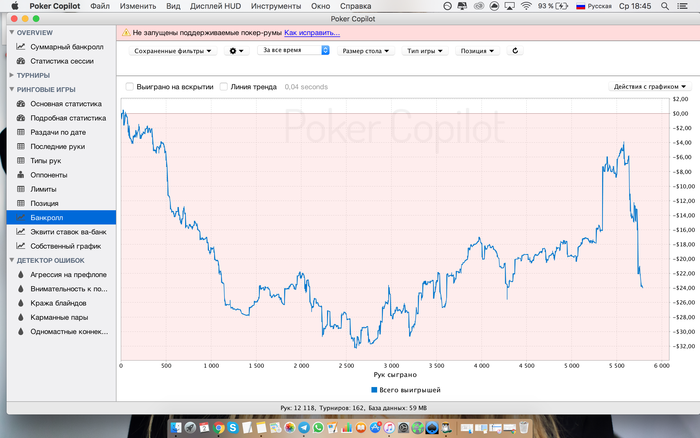Collapse the OVERVIEW section
This screenshot has height=438, width=700.
tap(12, 33)
